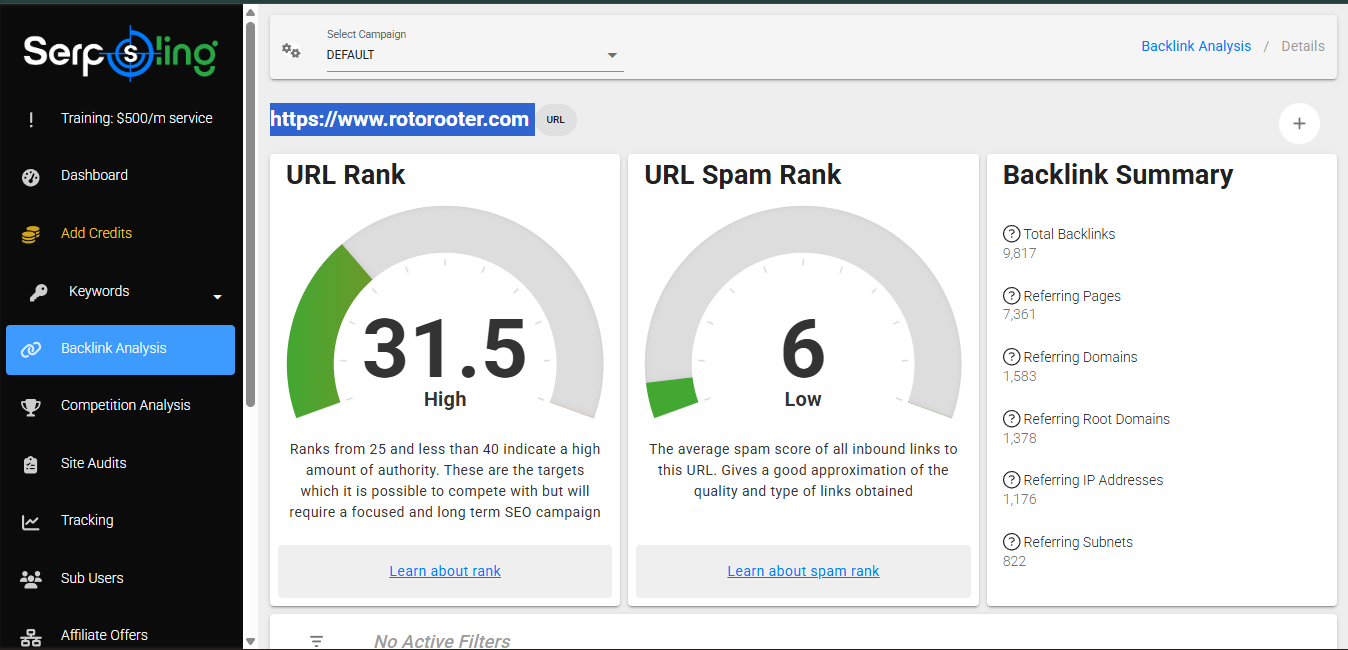Open the Select Campaign dropdown
The width and height of the screenshot is (1348, 650).
click(475, 55)
